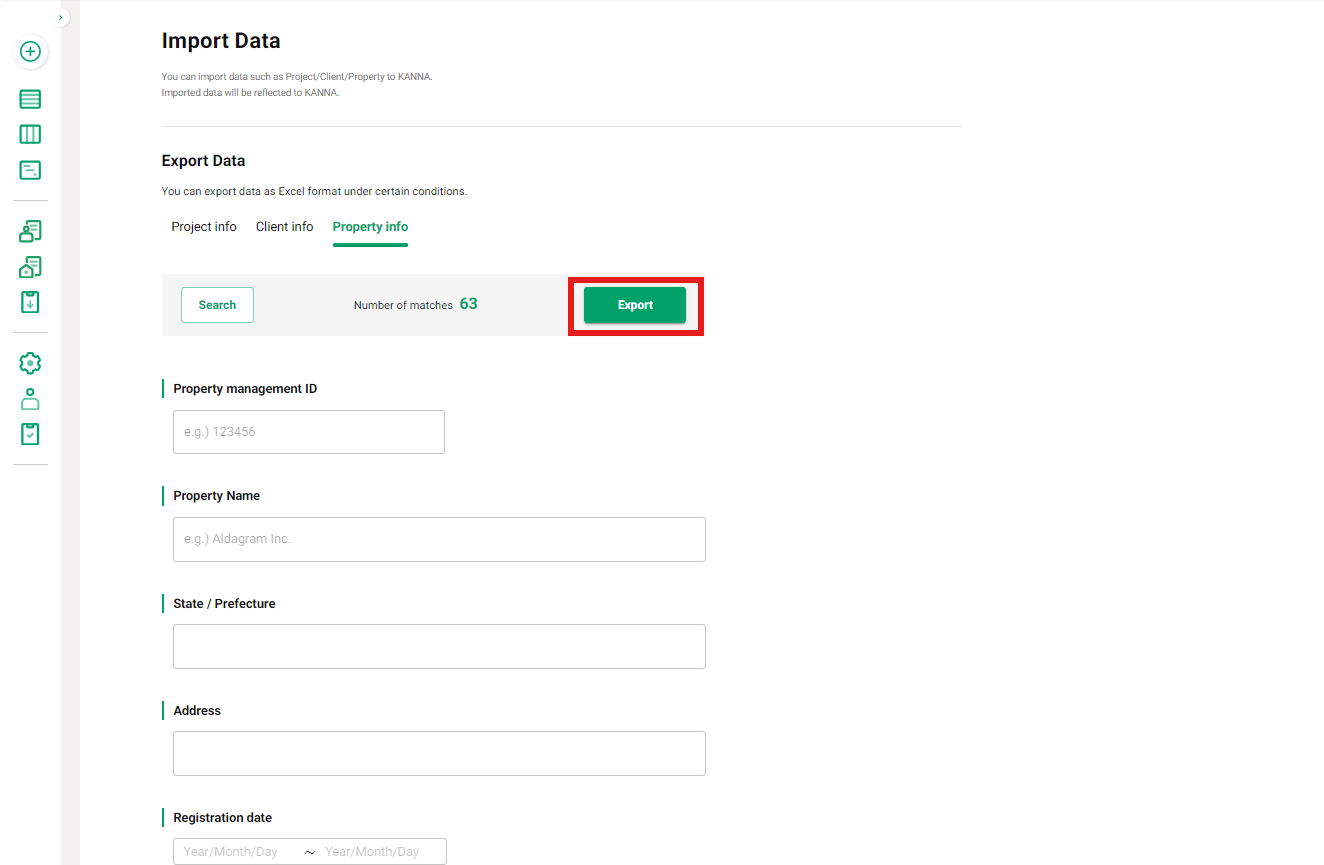Click inside the Property Name input field
This screenshot has width=1324, height=865.
pos(438,539)
